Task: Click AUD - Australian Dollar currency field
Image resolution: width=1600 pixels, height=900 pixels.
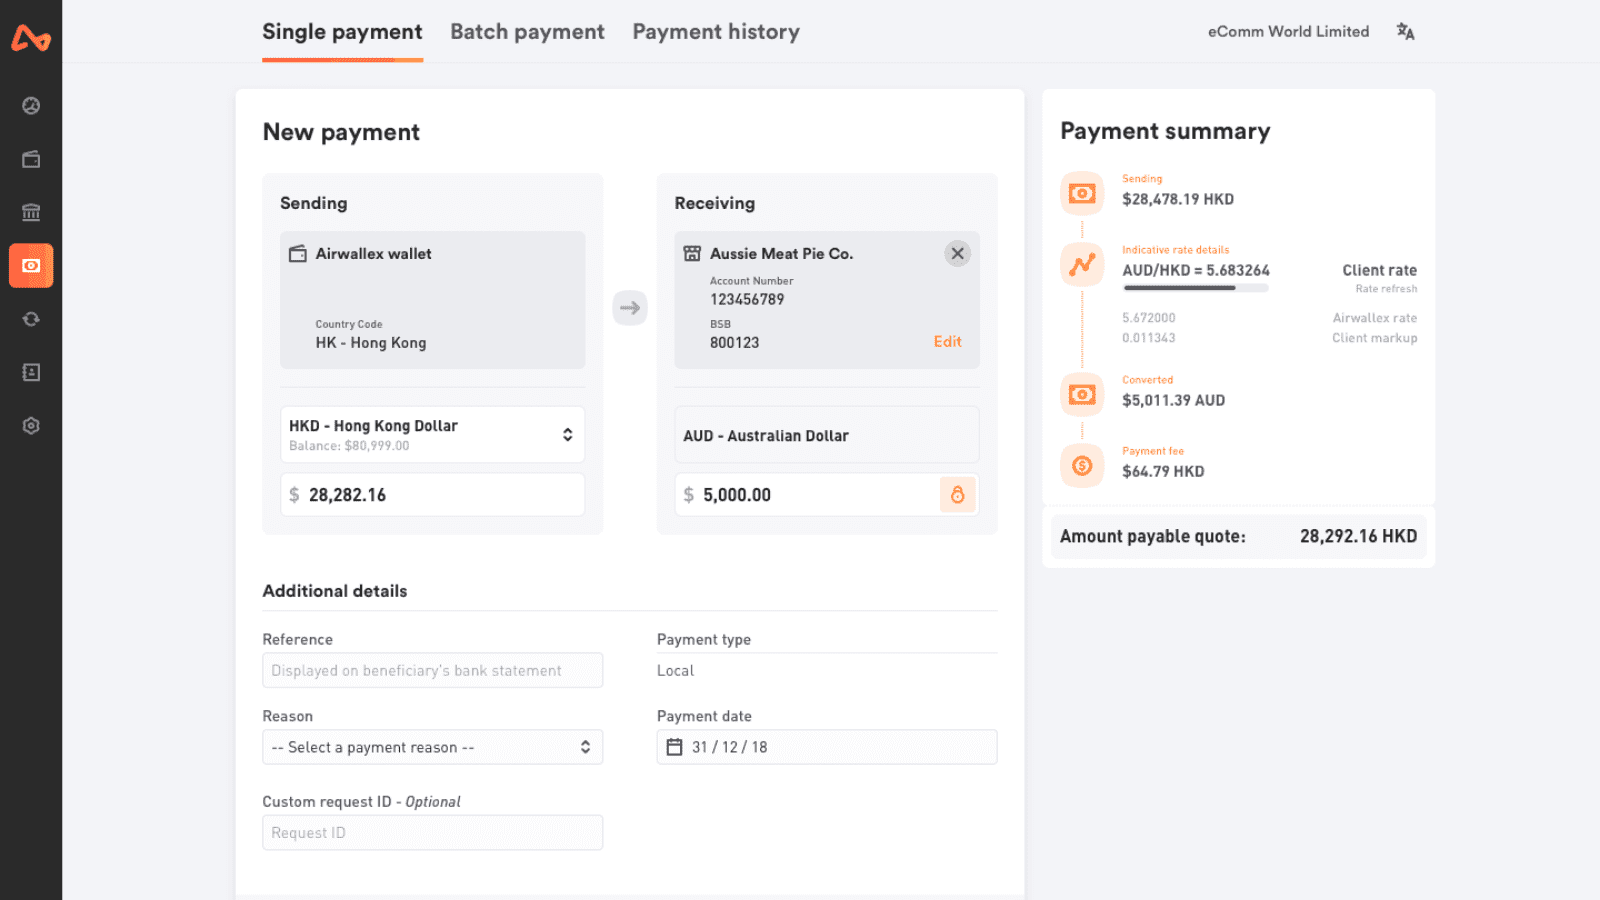Action: [827, 435]
